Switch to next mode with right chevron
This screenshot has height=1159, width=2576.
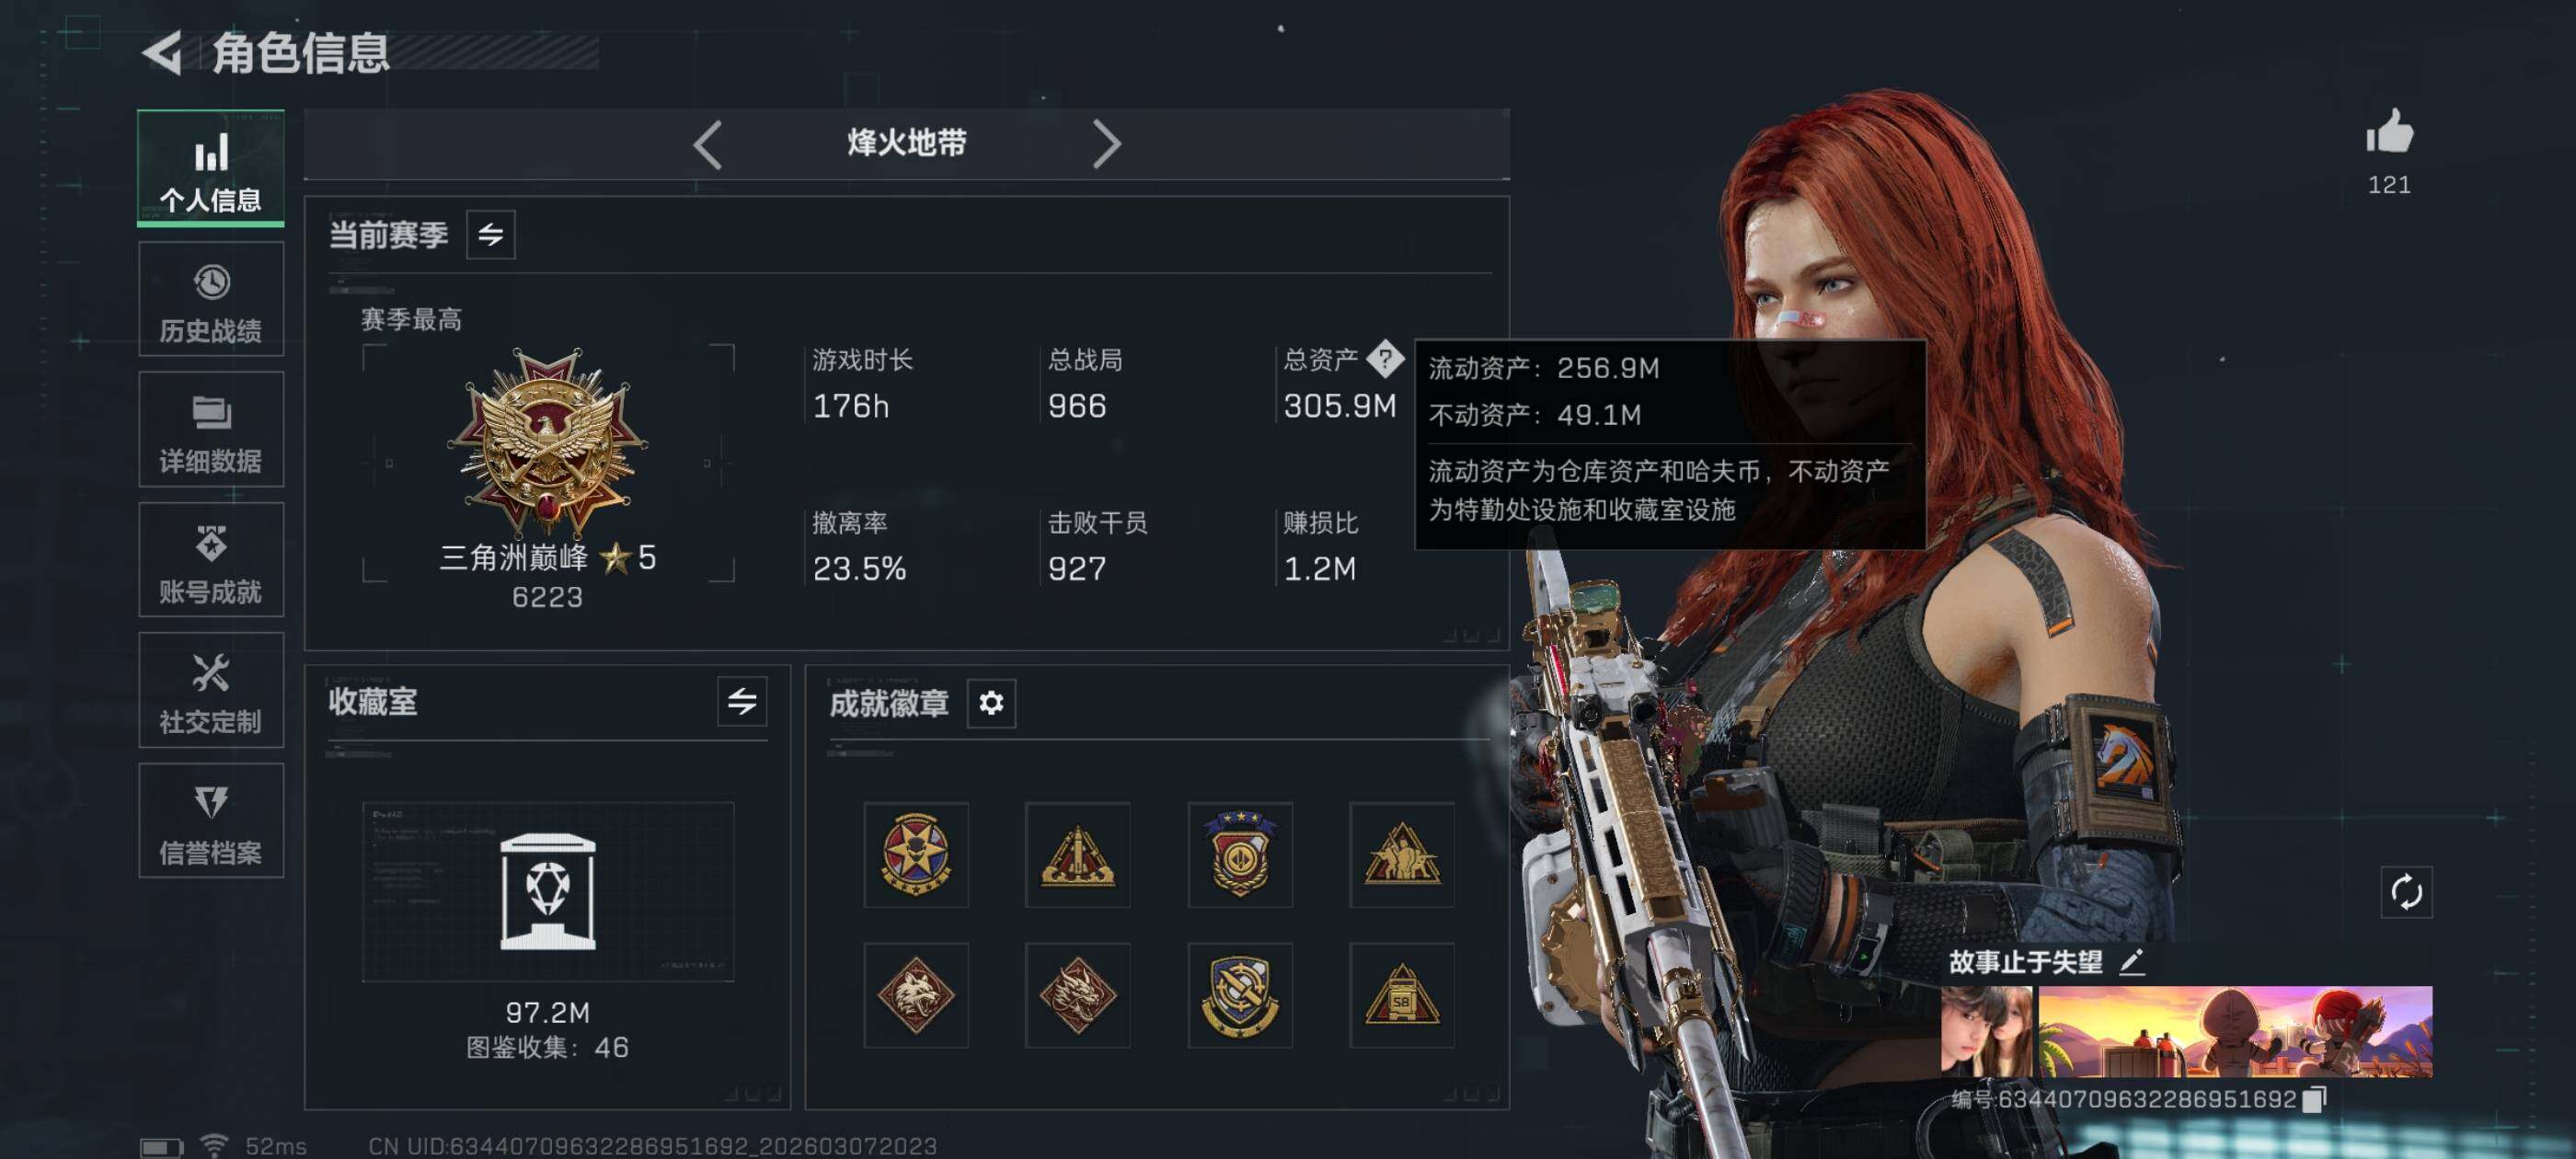point(1106,144)
